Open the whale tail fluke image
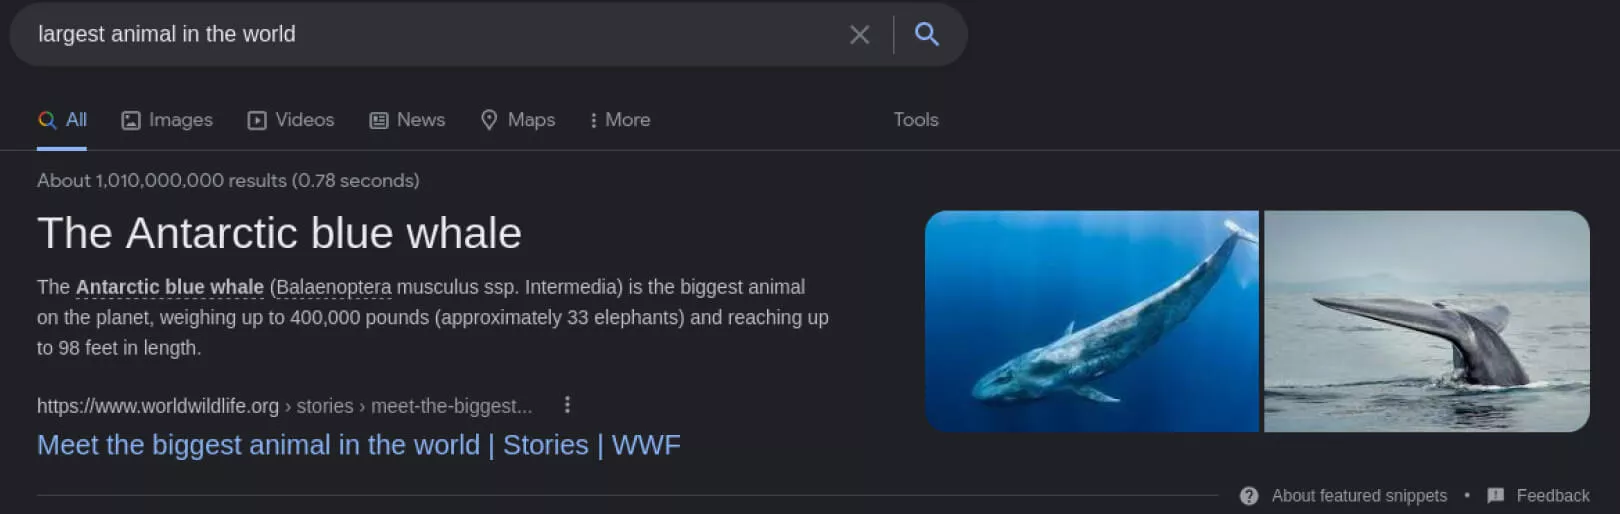This screenshot has height=514, width=1620. coord(1426,321)
